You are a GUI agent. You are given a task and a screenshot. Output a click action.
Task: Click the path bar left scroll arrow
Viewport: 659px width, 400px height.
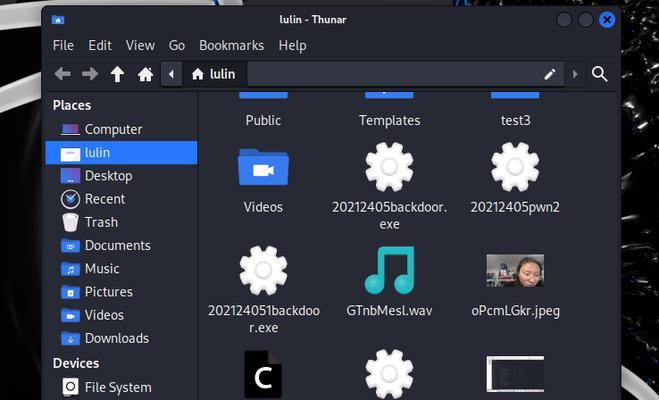pyautogui.click(x=171, y=74)
